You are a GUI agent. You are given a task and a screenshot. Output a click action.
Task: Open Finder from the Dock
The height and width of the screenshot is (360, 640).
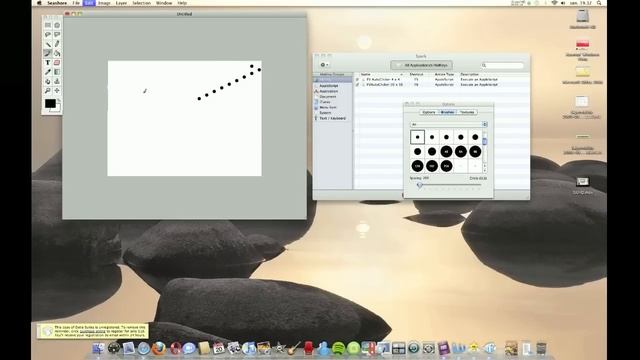(x=98, y=348)
